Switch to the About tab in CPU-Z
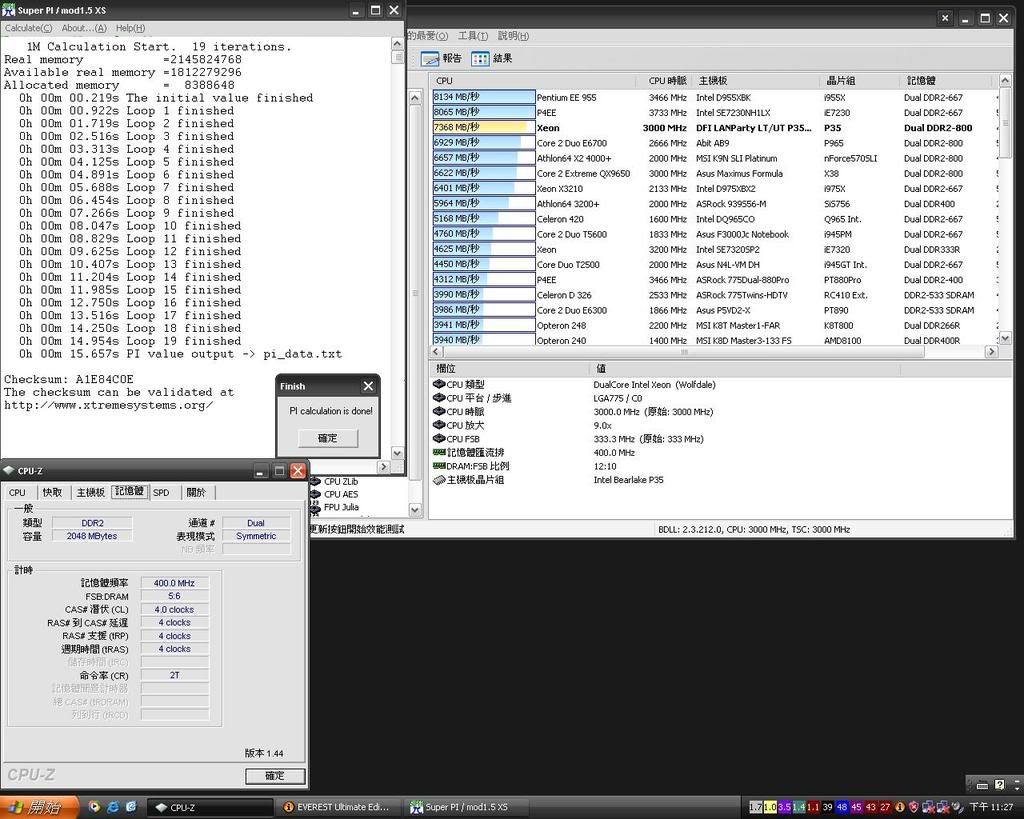This screenshot has width=1024, height=819. coord(196,492)
